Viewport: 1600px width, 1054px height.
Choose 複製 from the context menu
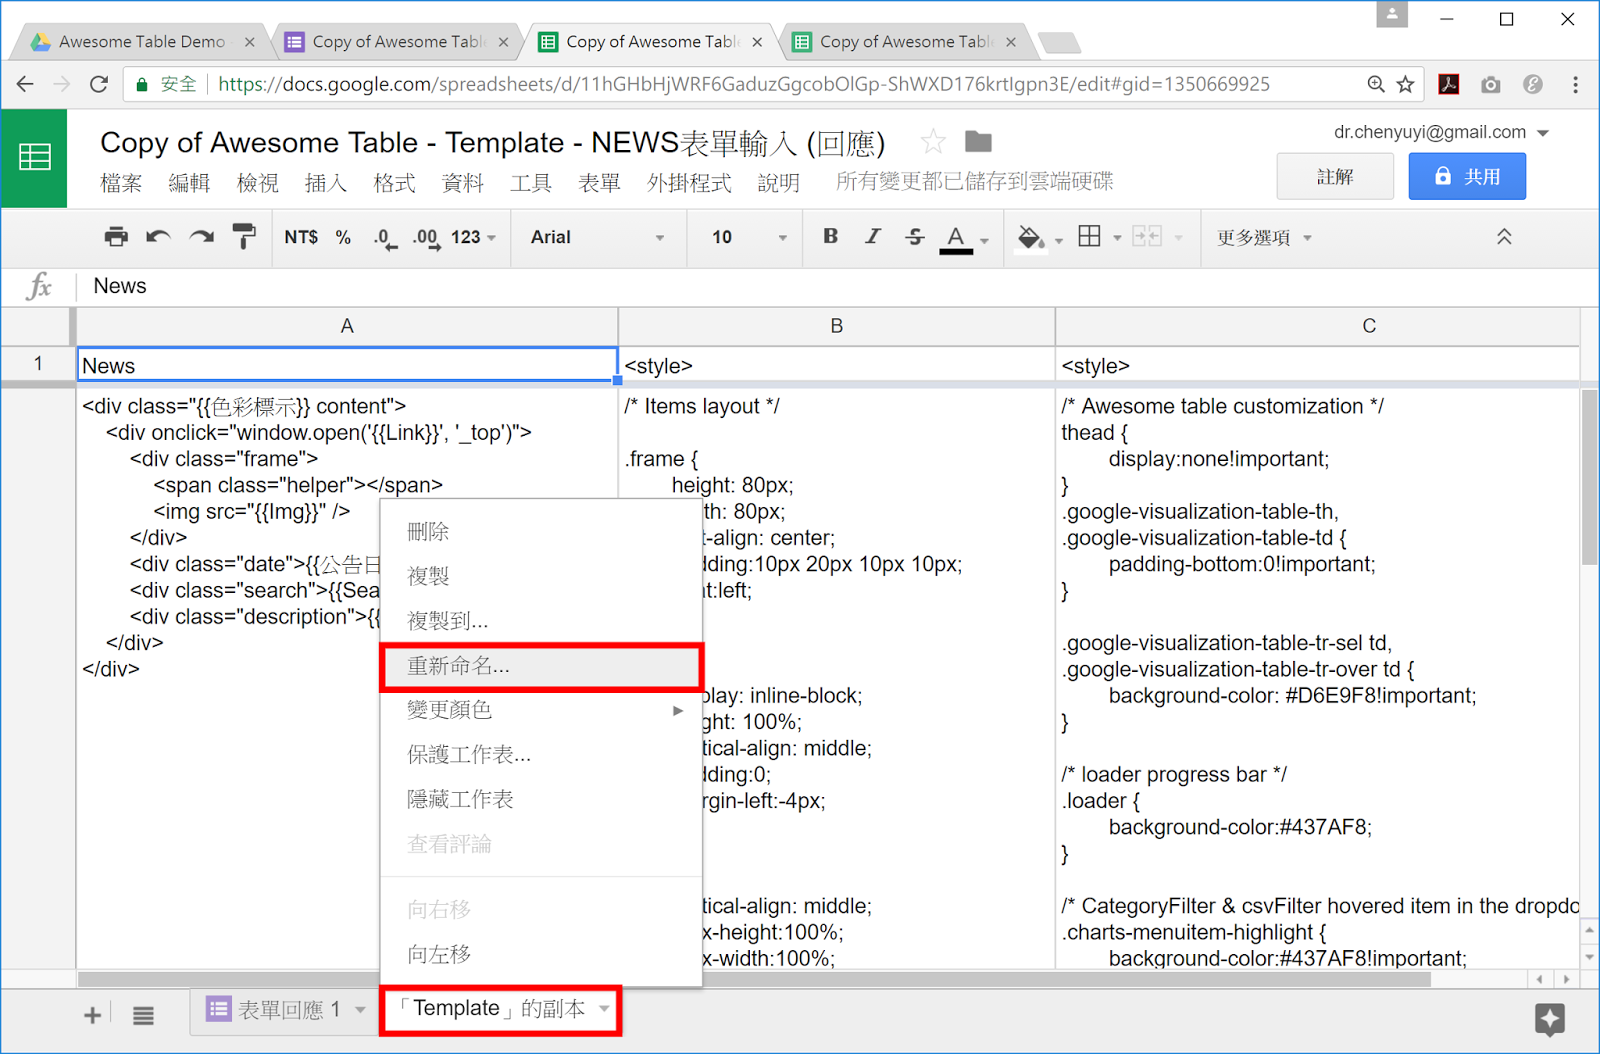(541, 576)
